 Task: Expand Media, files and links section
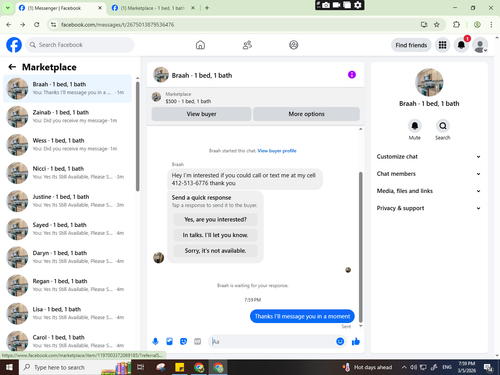tap(429, 191)
